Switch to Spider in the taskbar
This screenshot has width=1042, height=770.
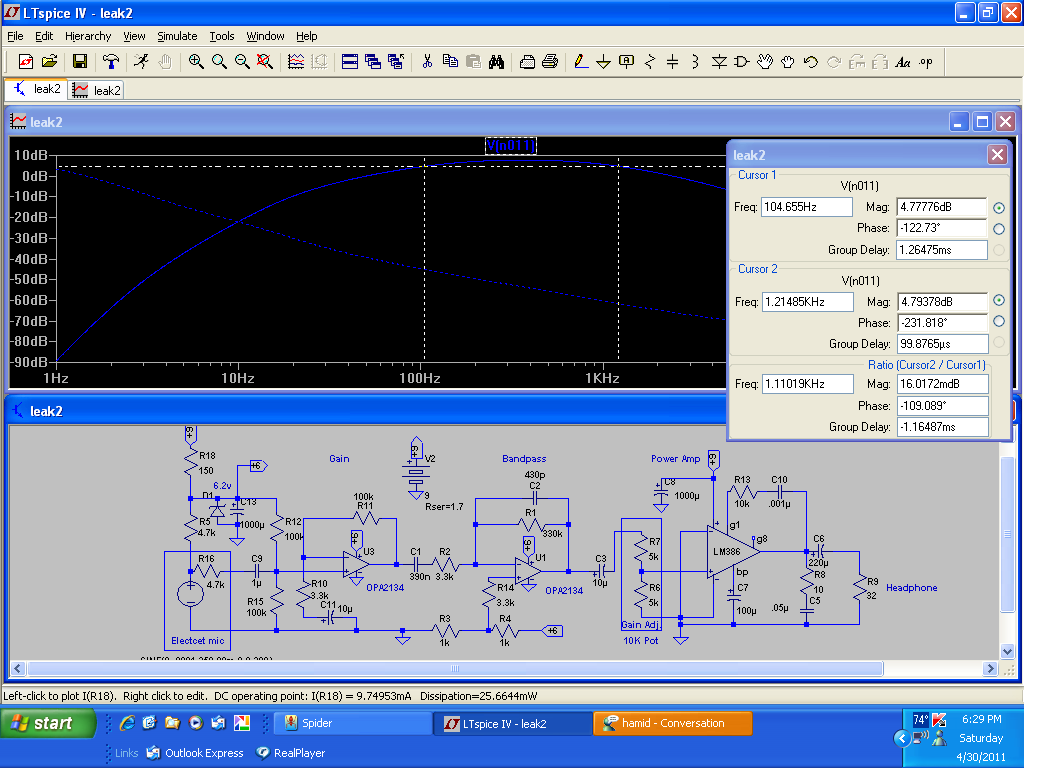pos(352,723)
